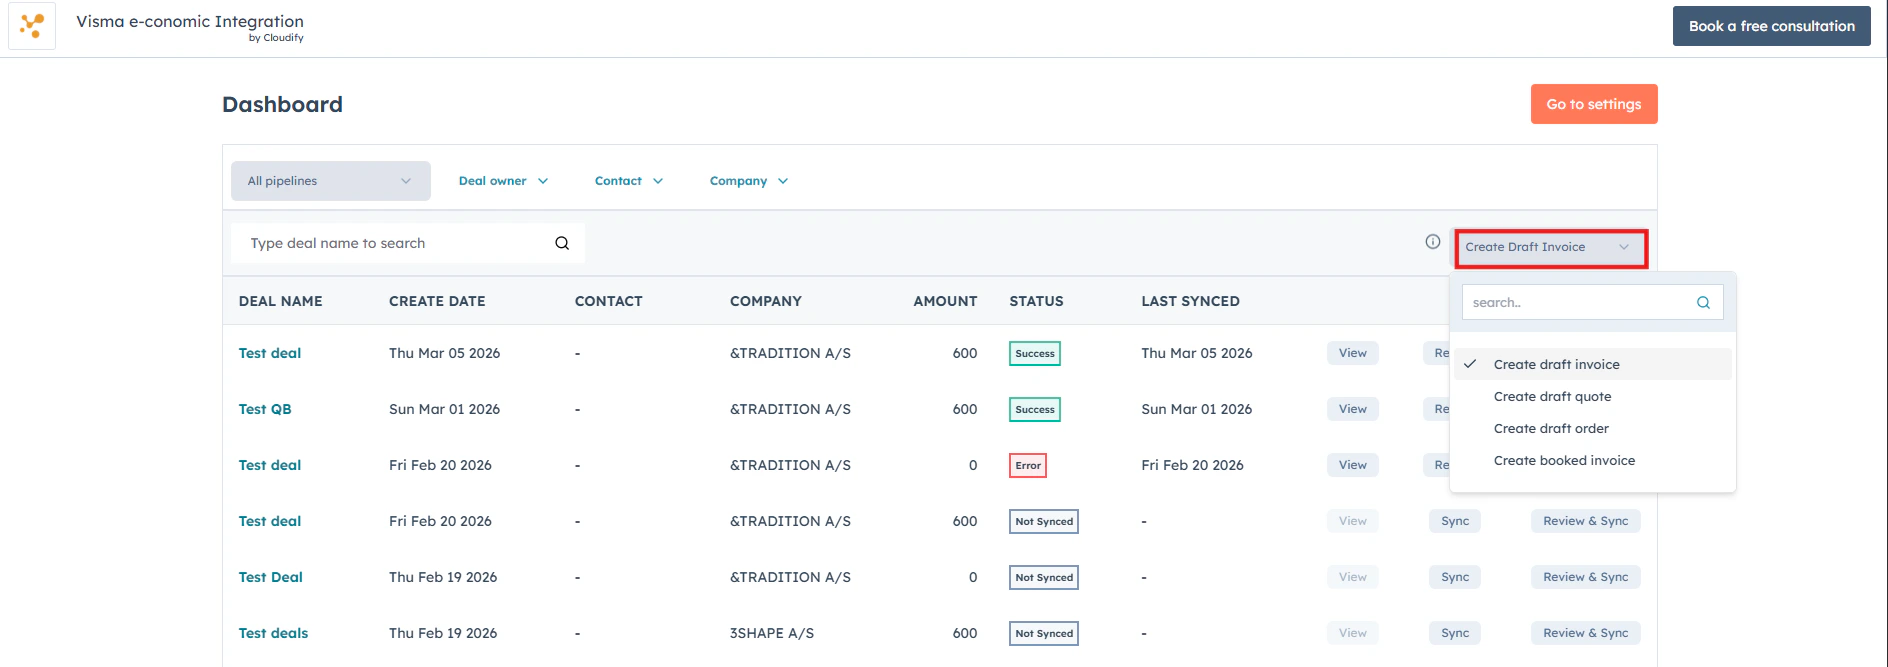This screenshot has height=667, width=1888.
Task: Review & Sync the Fri Feb 20 deal
Action: [1586, 521]
